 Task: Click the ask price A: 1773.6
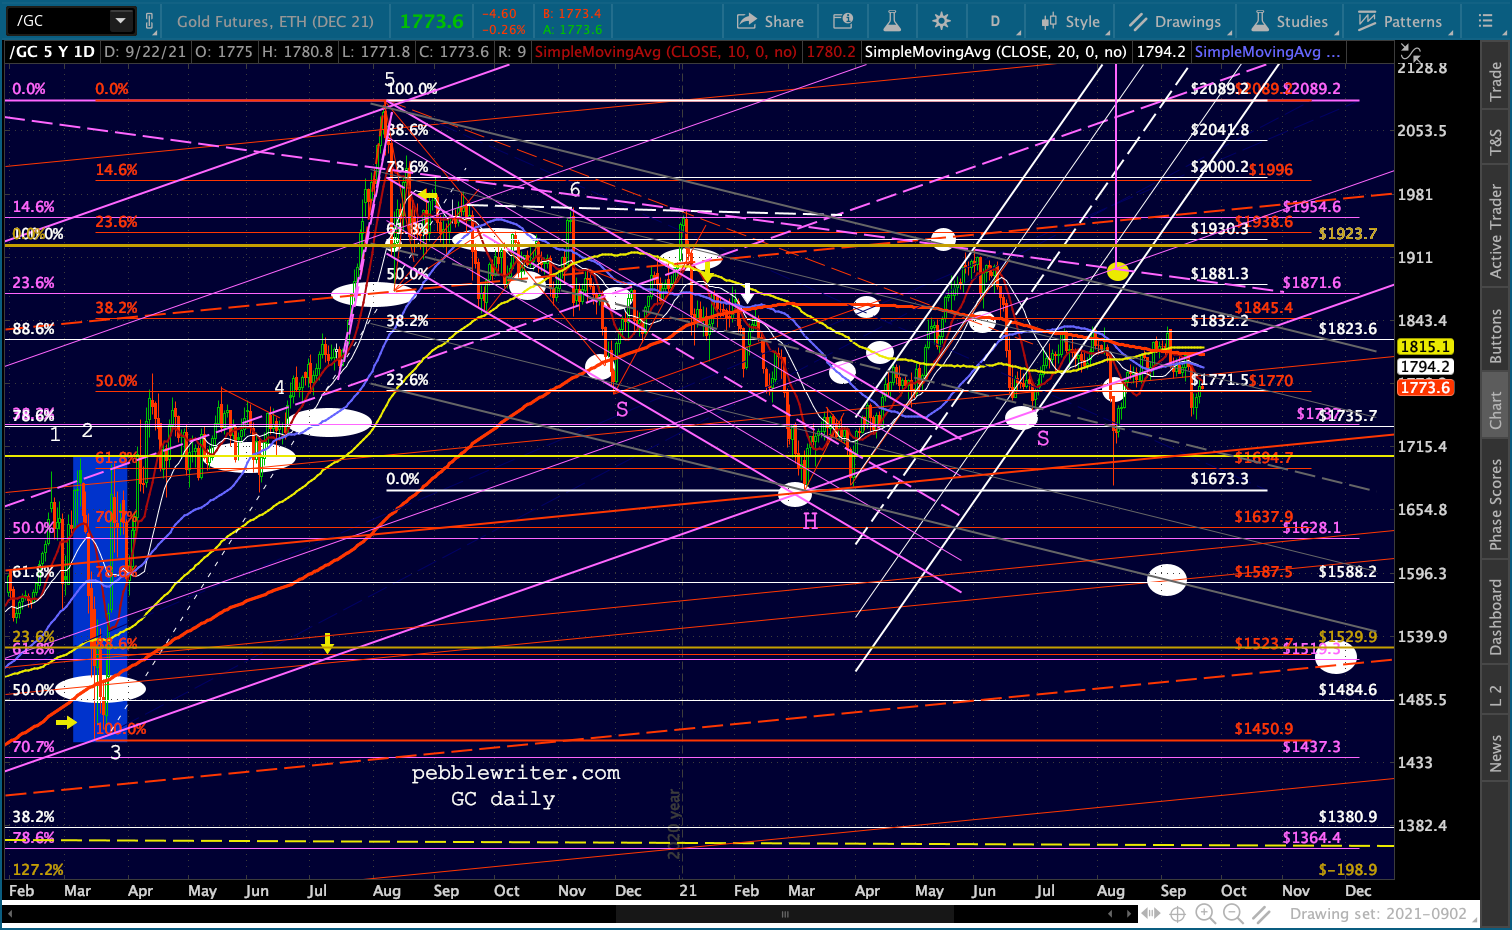[x=571, y=29]
